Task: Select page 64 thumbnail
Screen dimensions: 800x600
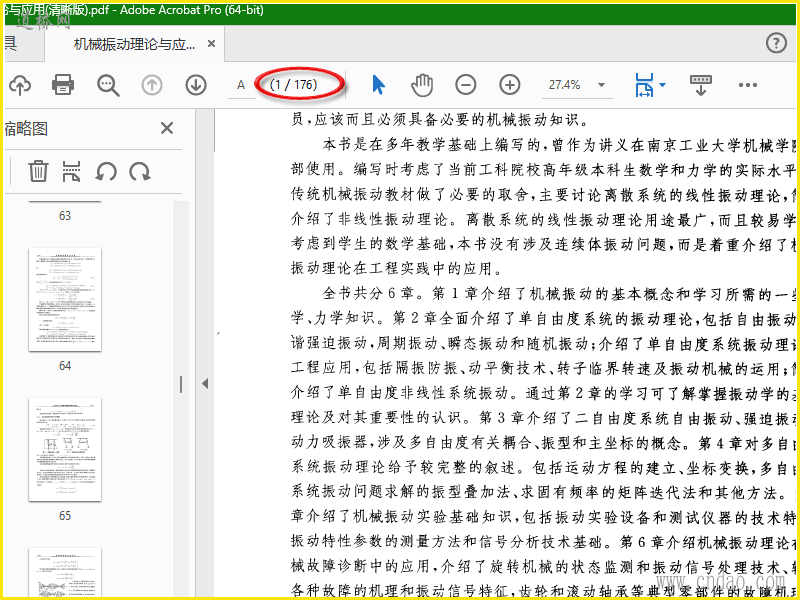Action: [65, 299]
